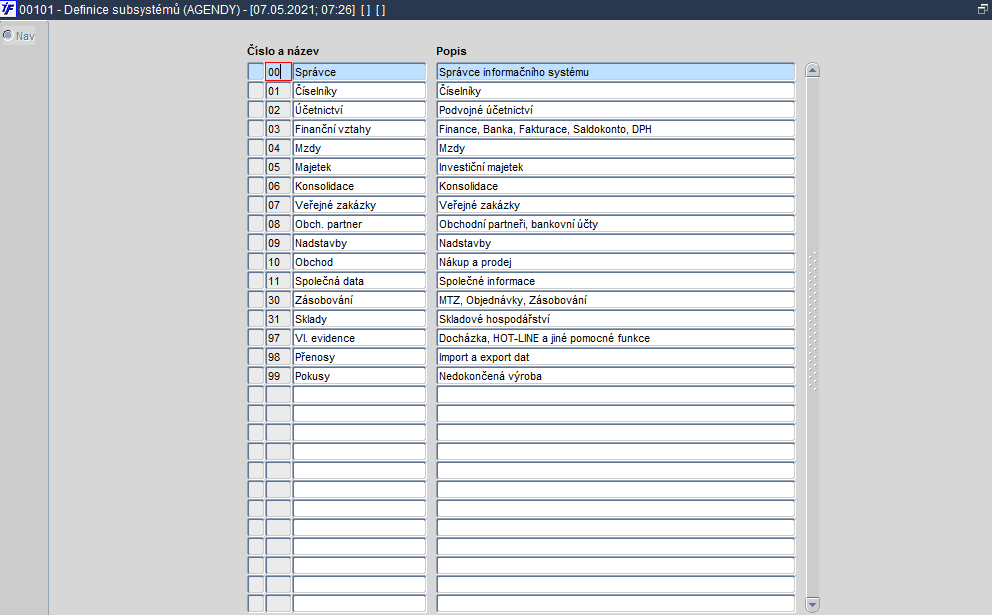Click the name field Obch. partner
This screenshot has width=992, height=615.
[359, 223]
